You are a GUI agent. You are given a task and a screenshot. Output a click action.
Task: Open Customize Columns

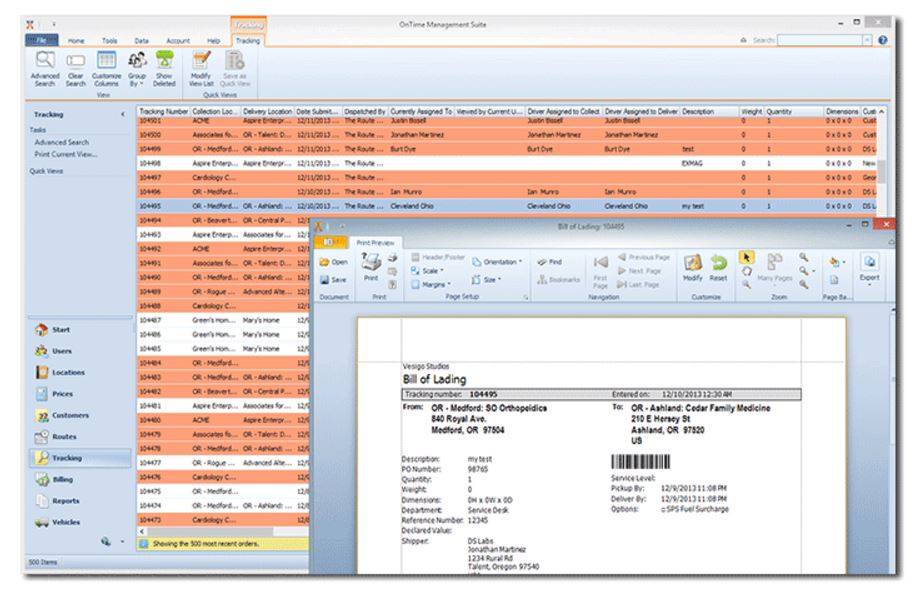pyautogui.click(x=106, y=69)
